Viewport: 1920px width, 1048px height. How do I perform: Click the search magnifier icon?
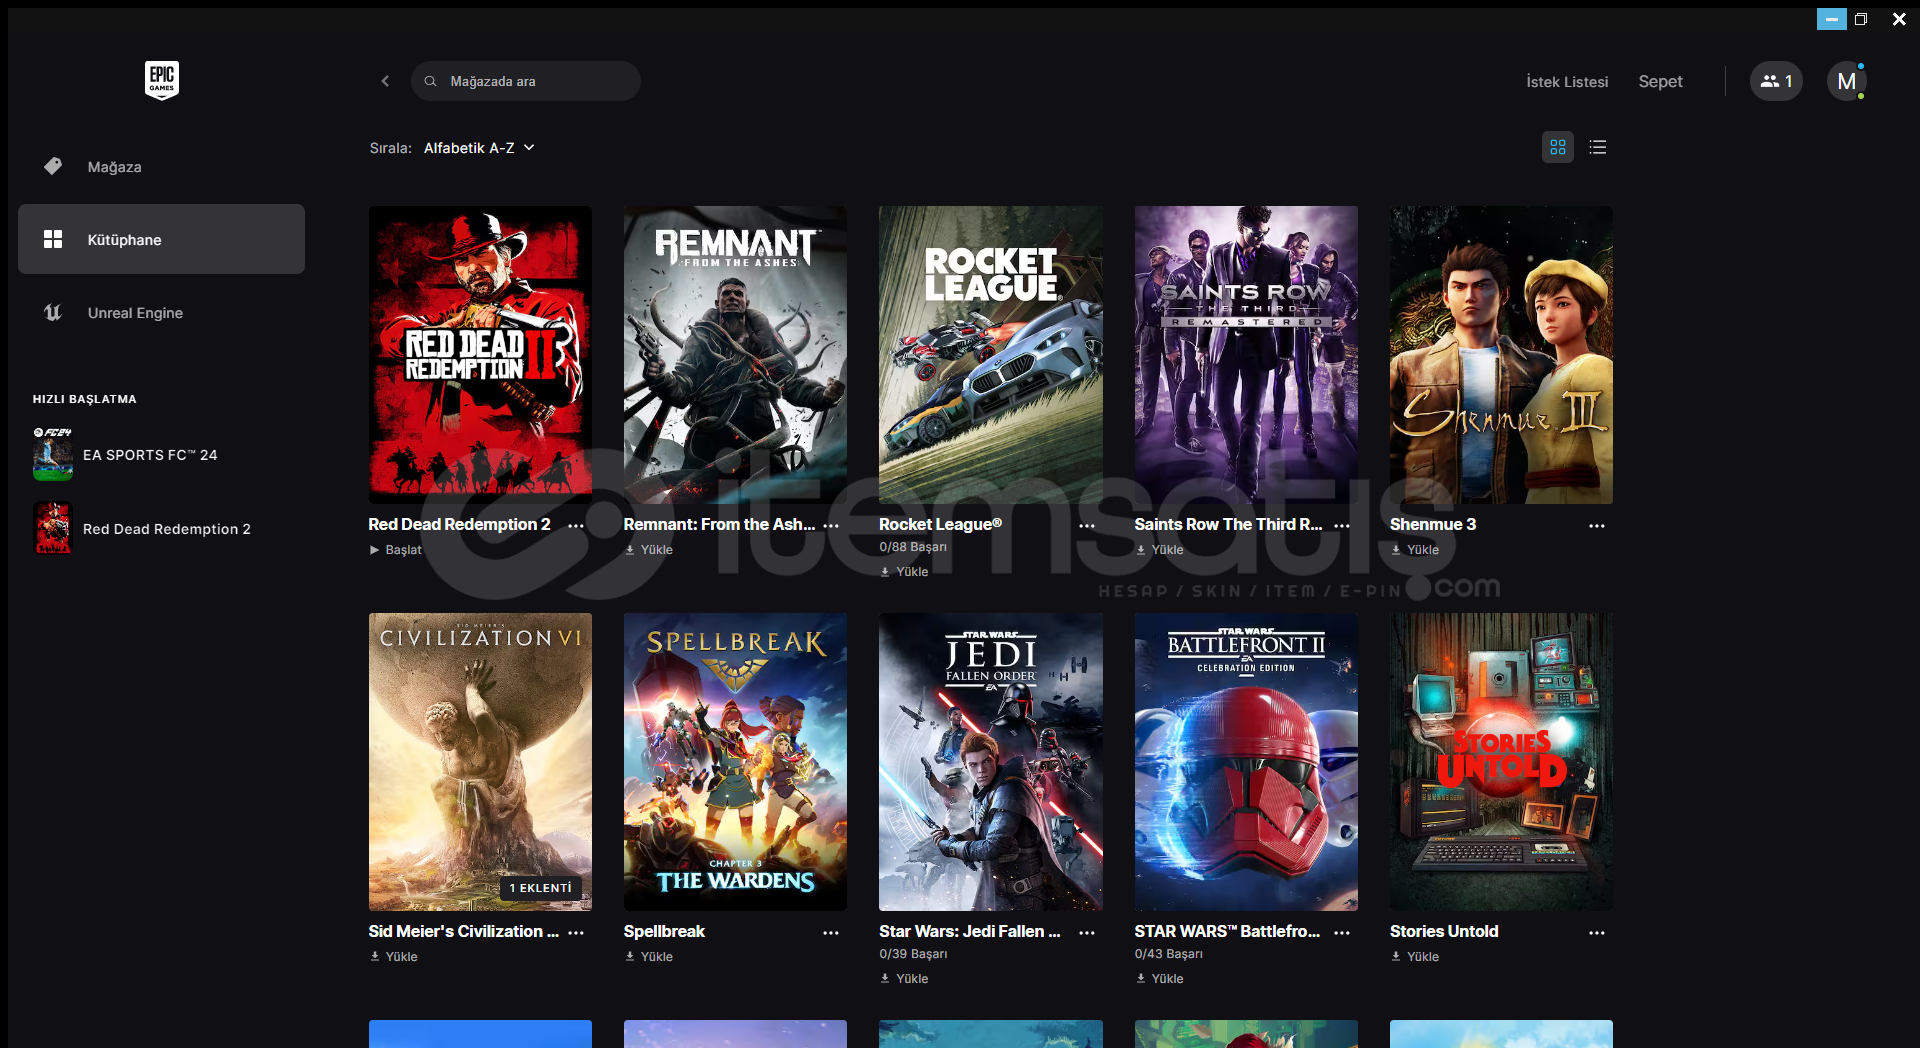pos(430,81)
